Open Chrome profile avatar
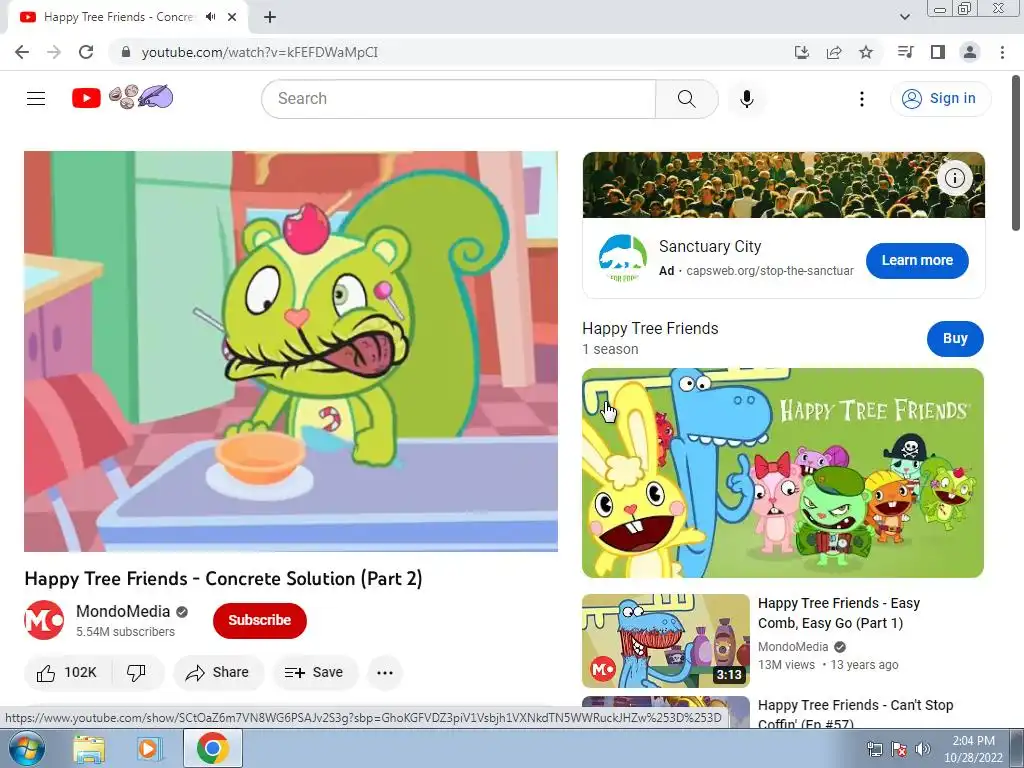Viewport: 1024px width, 768px height. tap(970, 52)
